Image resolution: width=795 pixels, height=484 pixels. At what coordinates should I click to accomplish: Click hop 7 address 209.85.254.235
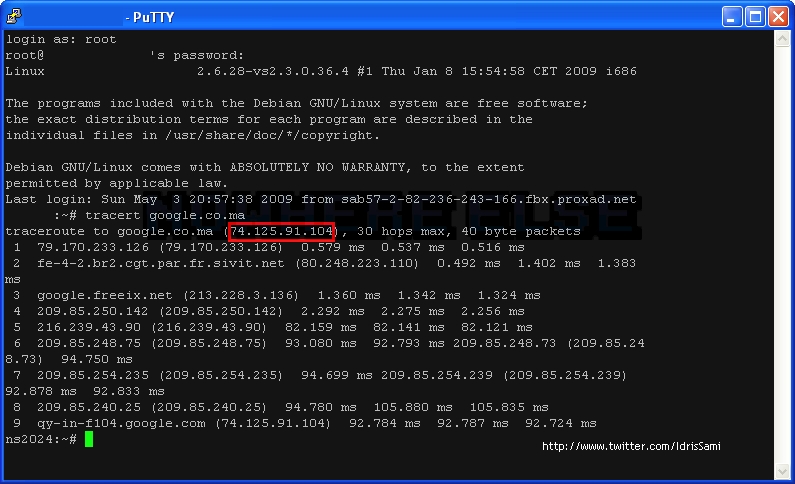pos(93,375)
